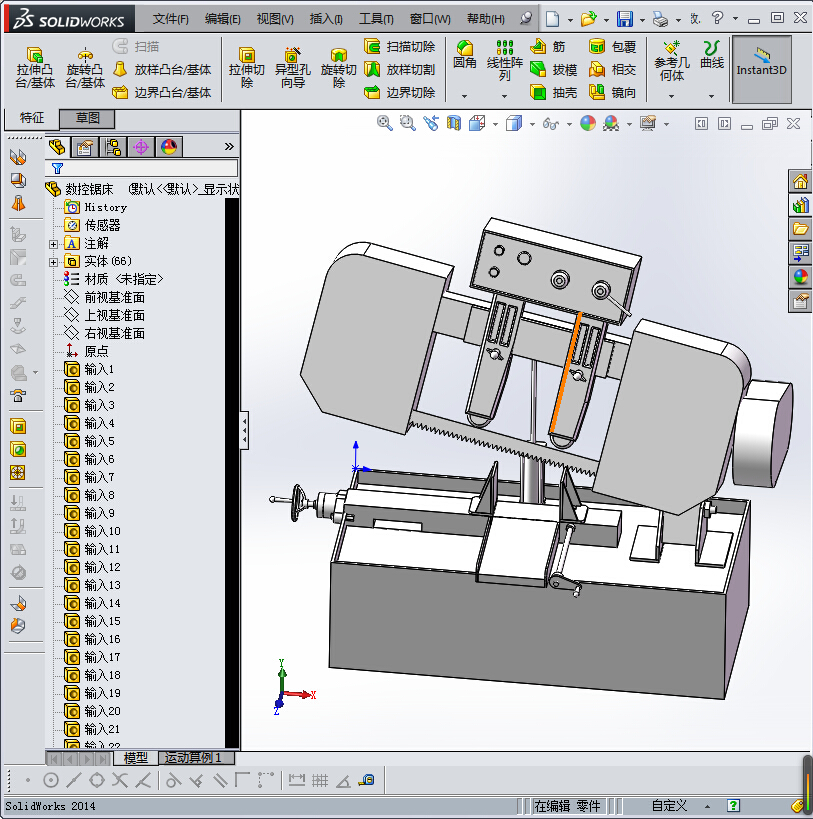Open the ConfigurationManager tab icon
Viewport: 813px width, 819px height.
point(113,147)
